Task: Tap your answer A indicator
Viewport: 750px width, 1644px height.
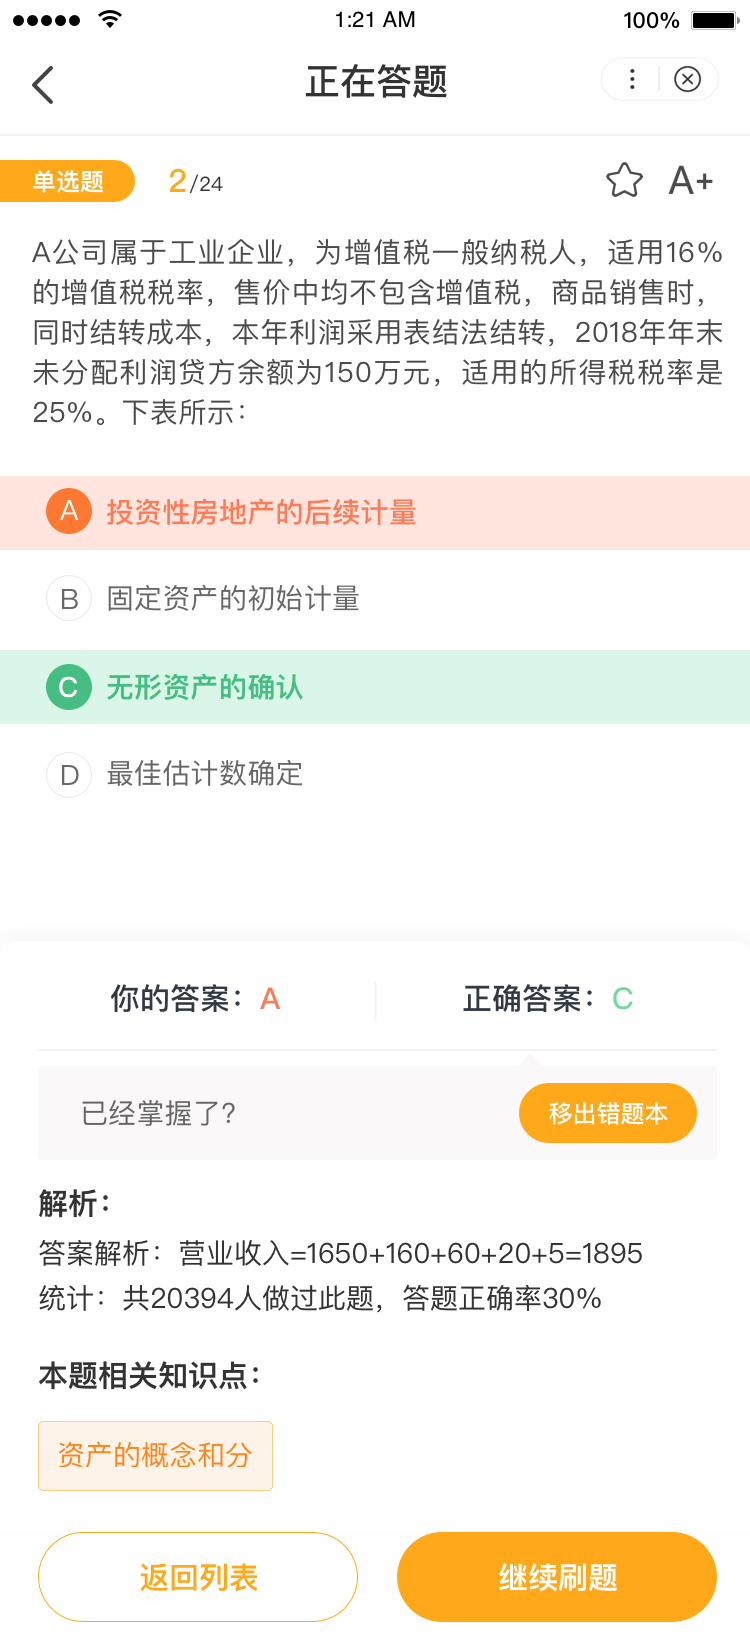Action: pyautogui.click(x=270, y=999)
